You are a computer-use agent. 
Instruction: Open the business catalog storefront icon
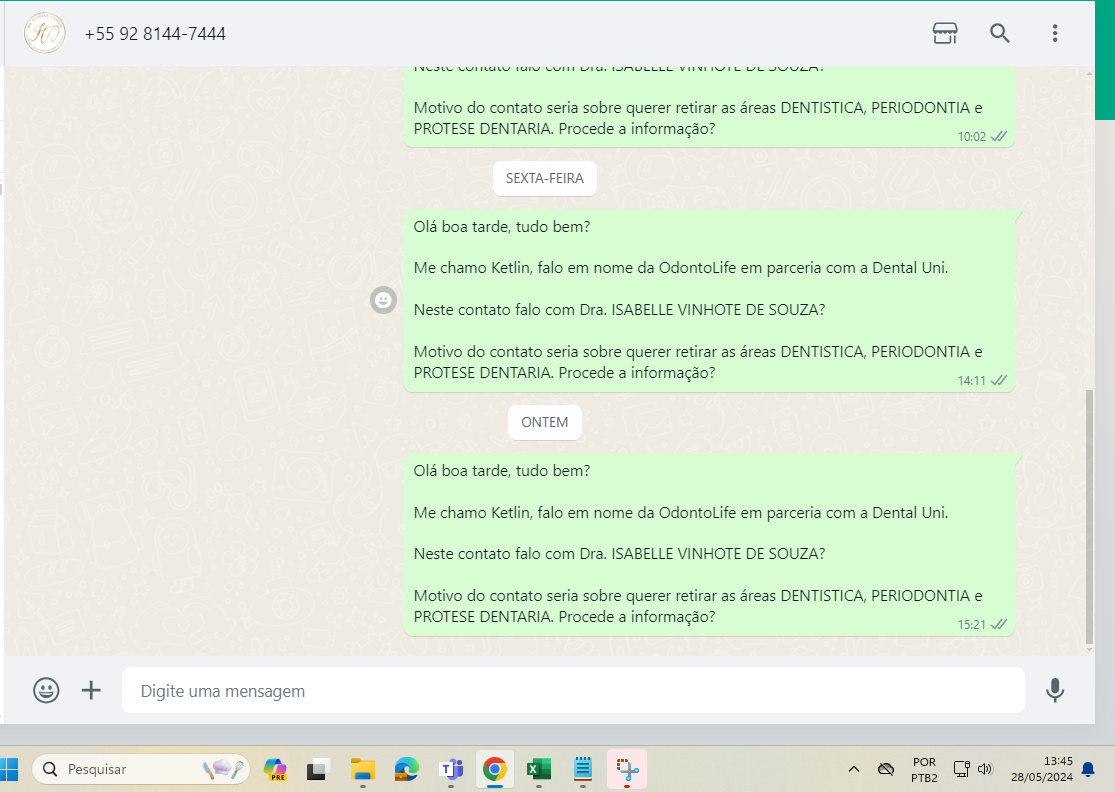(944, 33)
